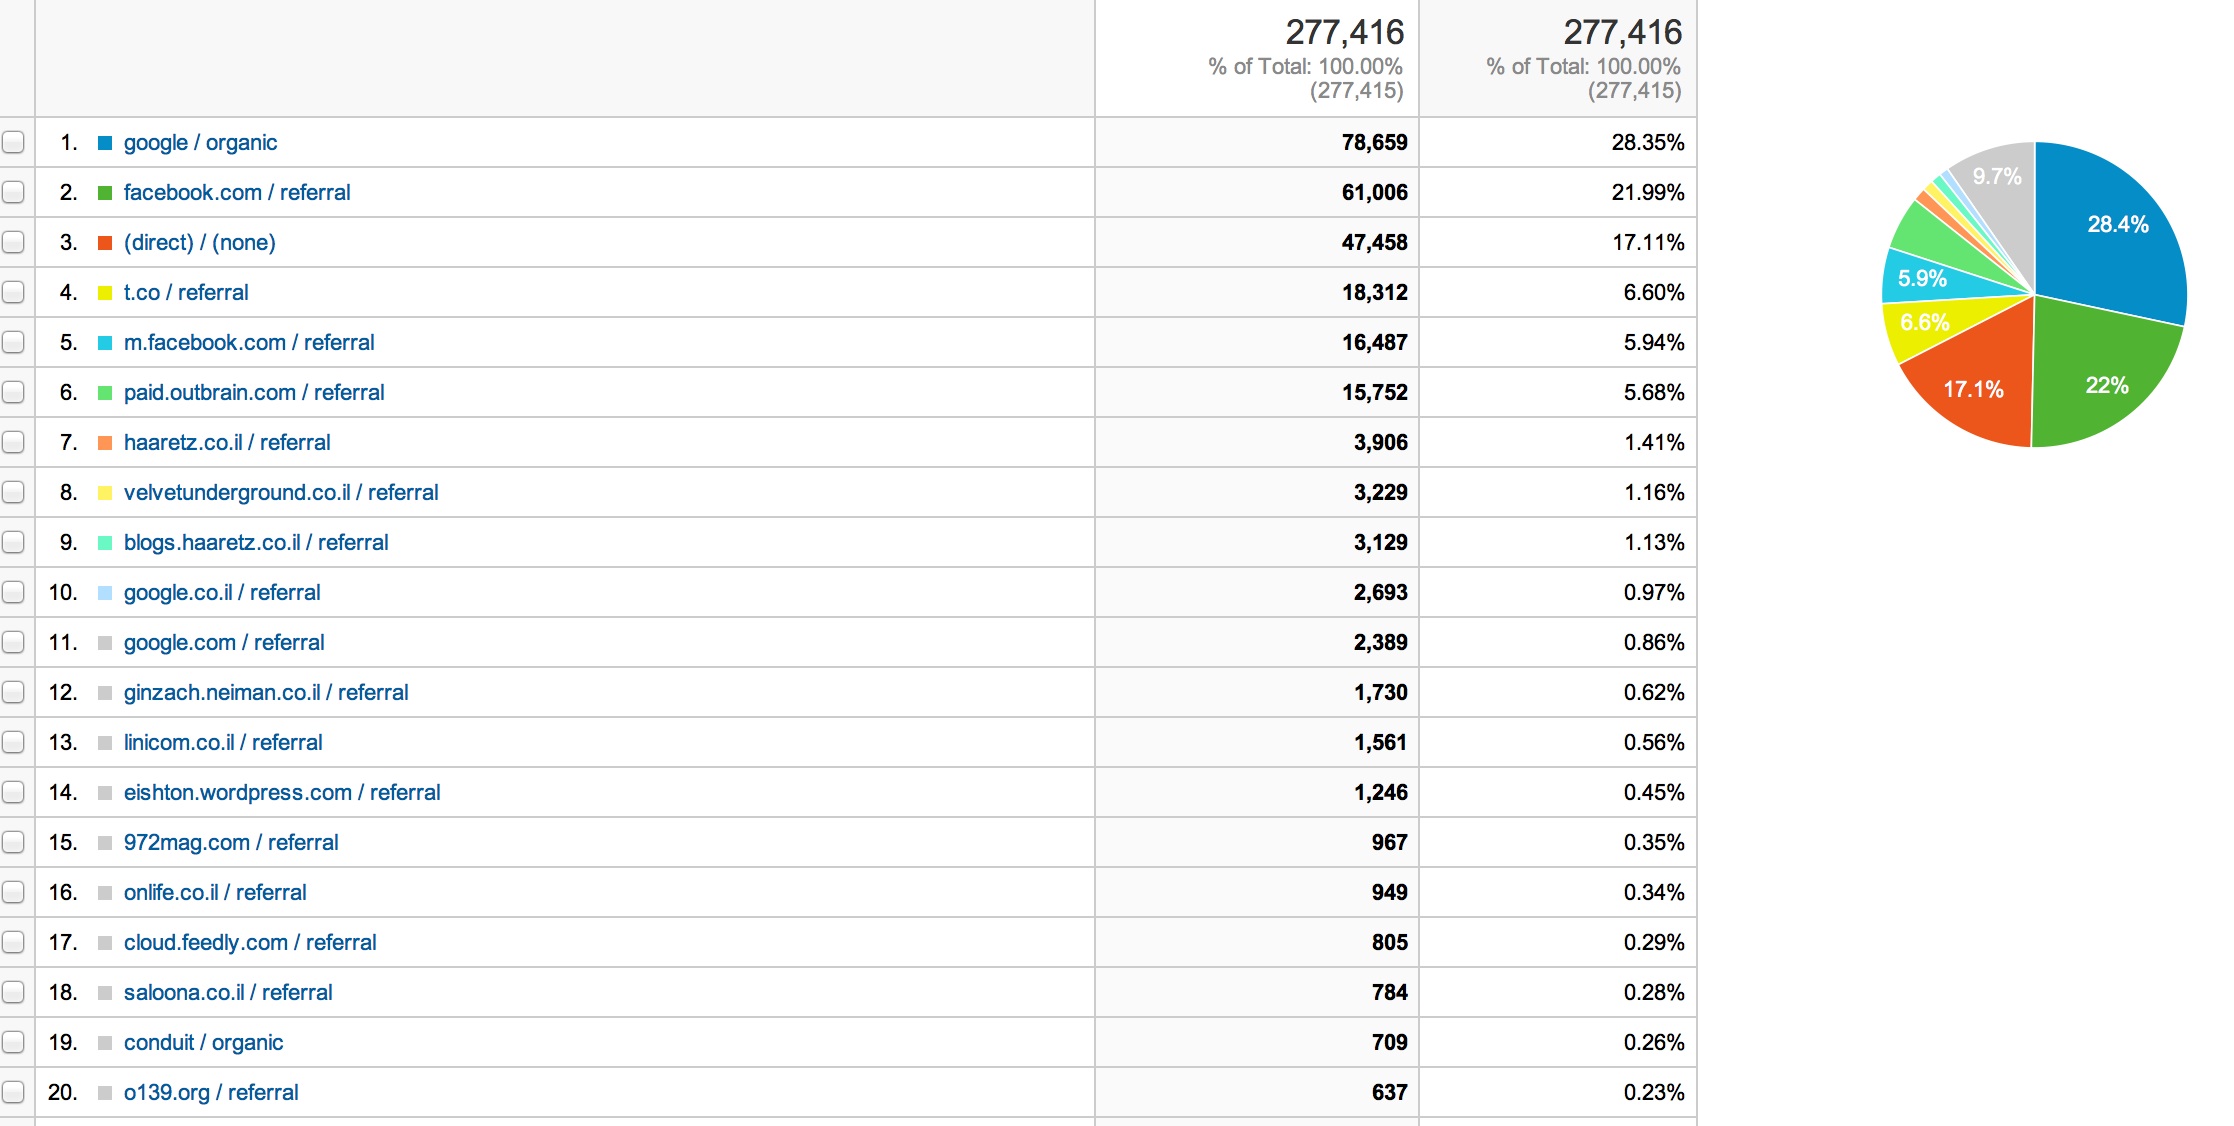Open the (direct) / (none) link
The height and width of the screenshot is (1126, 2234).
(x=199, y=242)
